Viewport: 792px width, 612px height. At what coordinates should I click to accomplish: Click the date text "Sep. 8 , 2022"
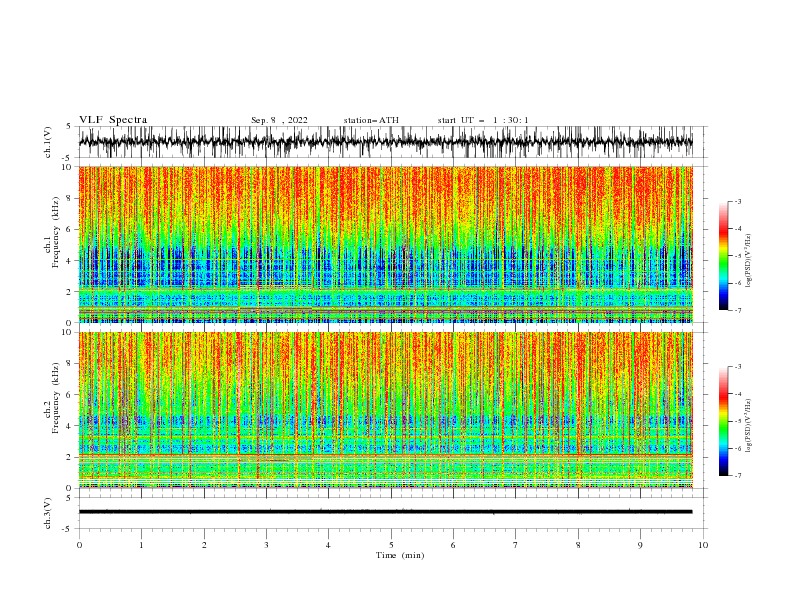pos(279,120)
